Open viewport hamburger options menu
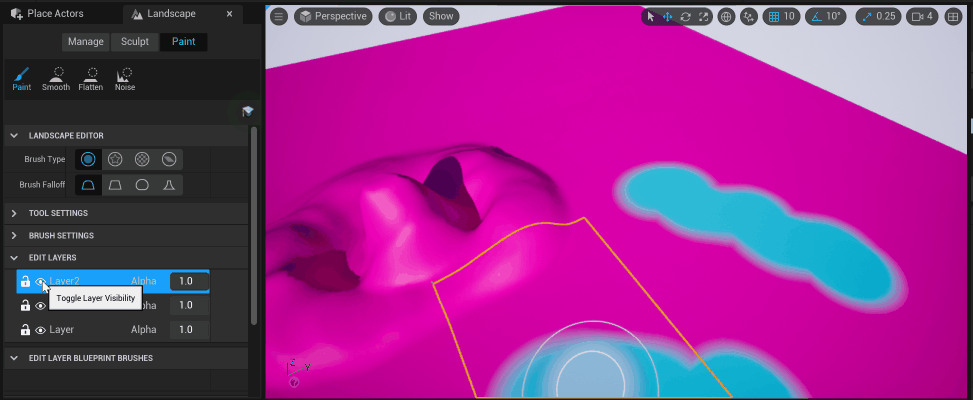The width and height of the screenshot is (973, 400). pos(279,17)
